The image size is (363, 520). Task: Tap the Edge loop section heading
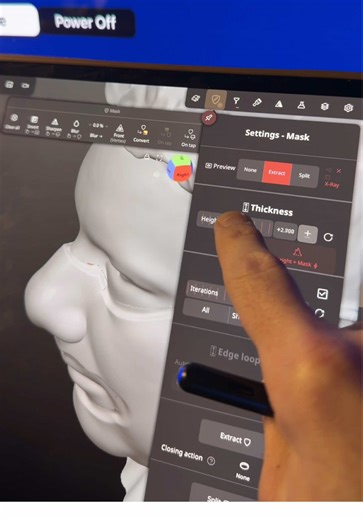coord(235,355)
